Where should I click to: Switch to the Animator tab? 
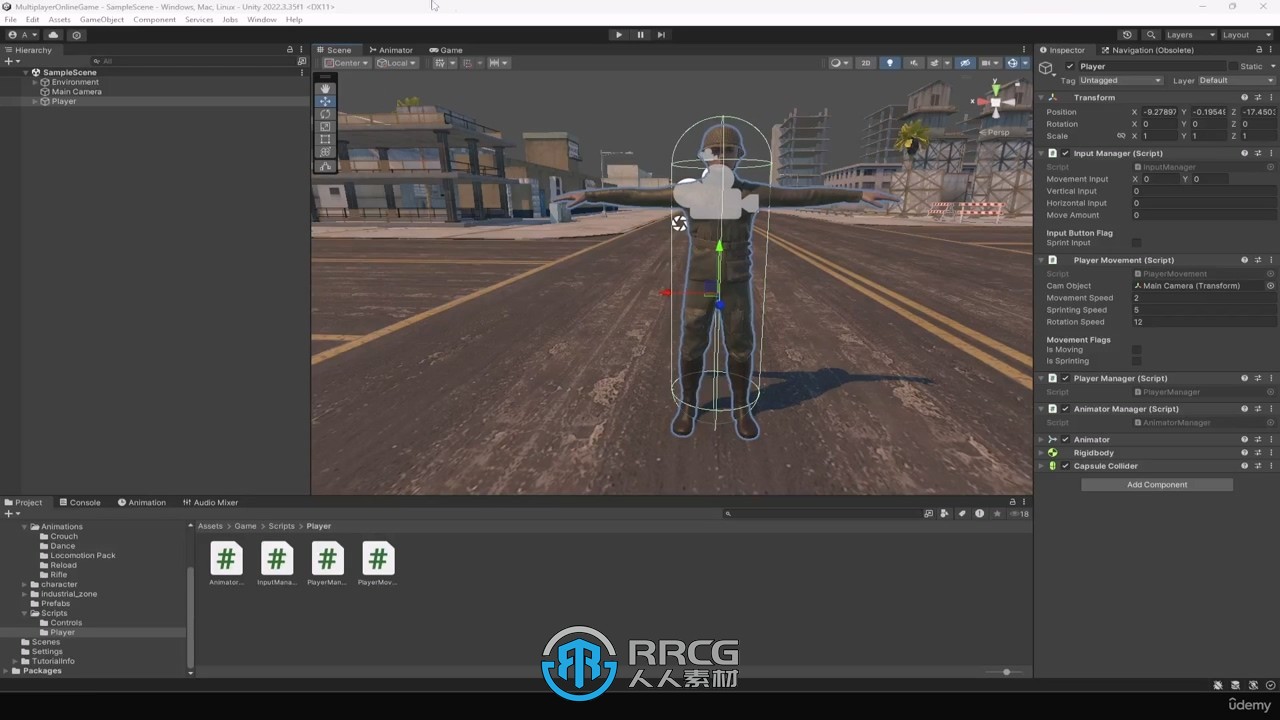pos(390,50)
